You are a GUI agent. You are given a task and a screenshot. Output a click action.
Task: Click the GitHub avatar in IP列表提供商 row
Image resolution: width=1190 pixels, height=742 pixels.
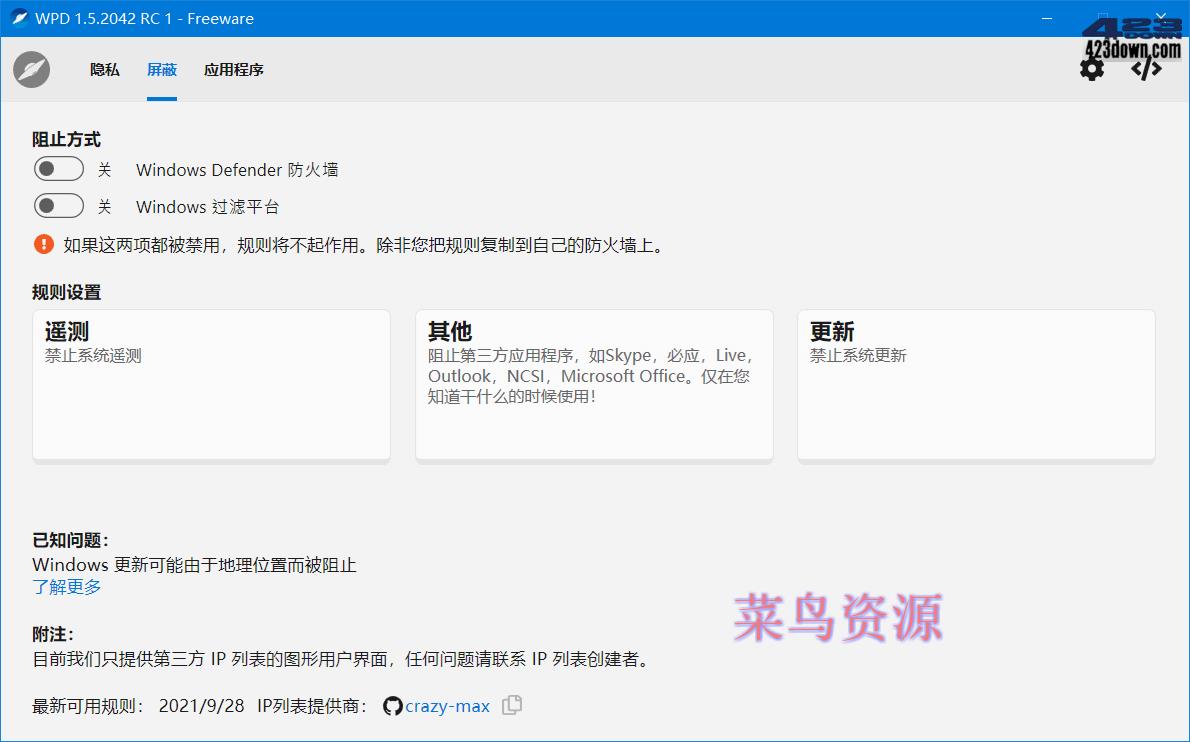click(x=391, y=706)
